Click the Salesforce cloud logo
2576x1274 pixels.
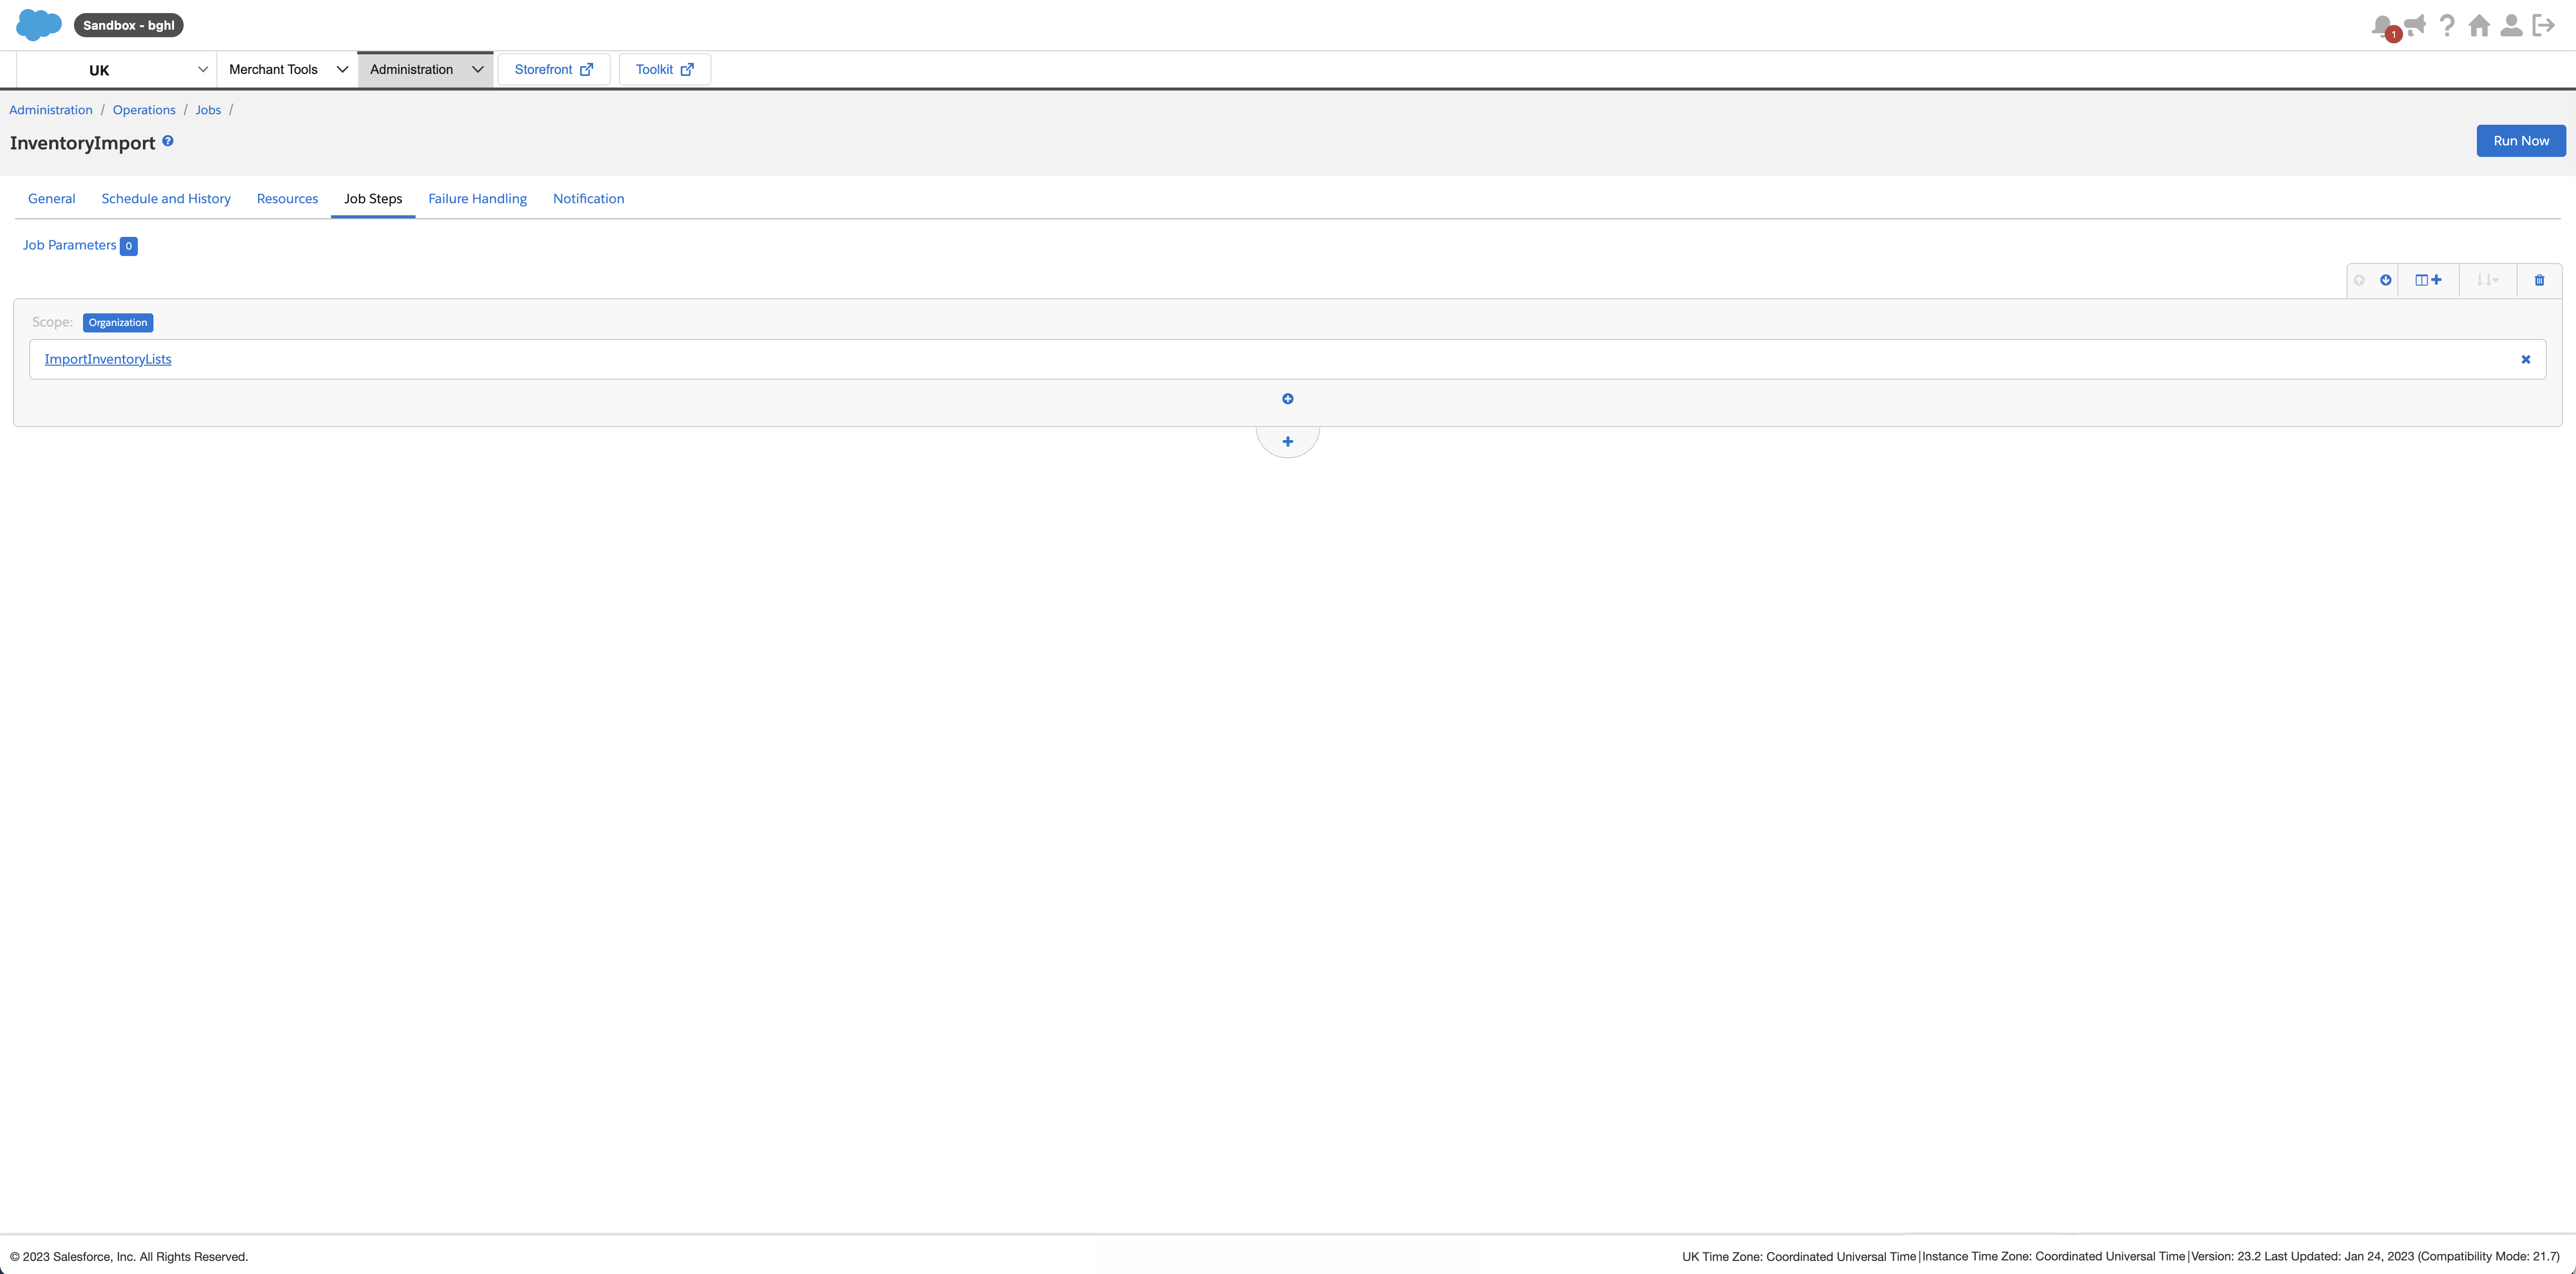pyautogui.click(x=39, y=25)
